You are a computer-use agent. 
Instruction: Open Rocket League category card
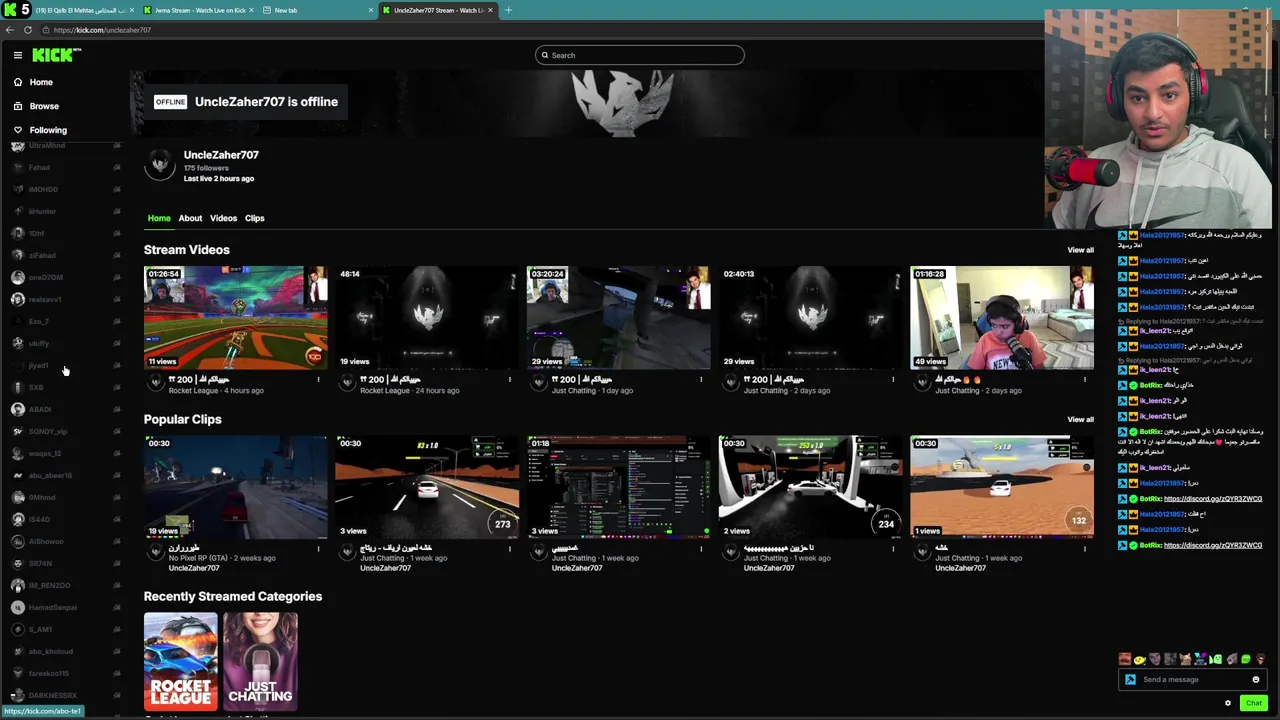tap(180, 662)
